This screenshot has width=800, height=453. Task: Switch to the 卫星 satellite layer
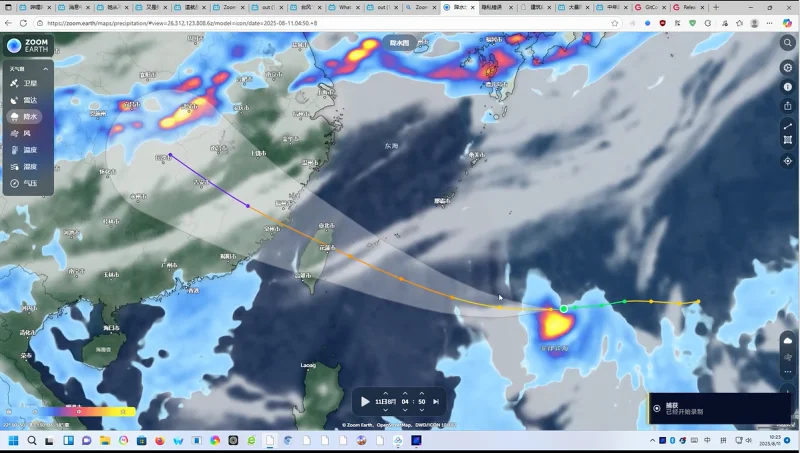(x=24, y=83)
